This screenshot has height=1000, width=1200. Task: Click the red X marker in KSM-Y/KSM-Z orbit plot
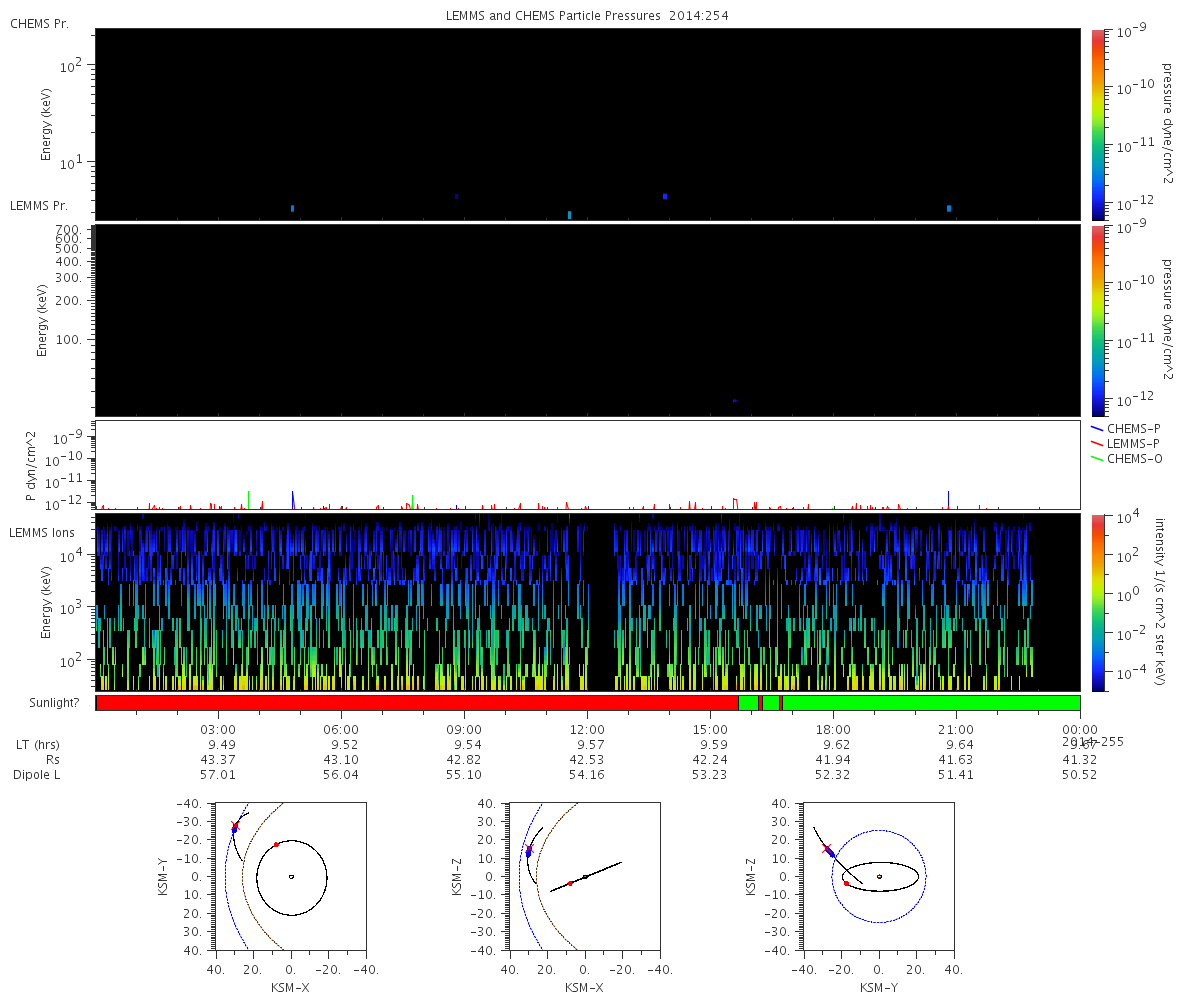(827, 848)
